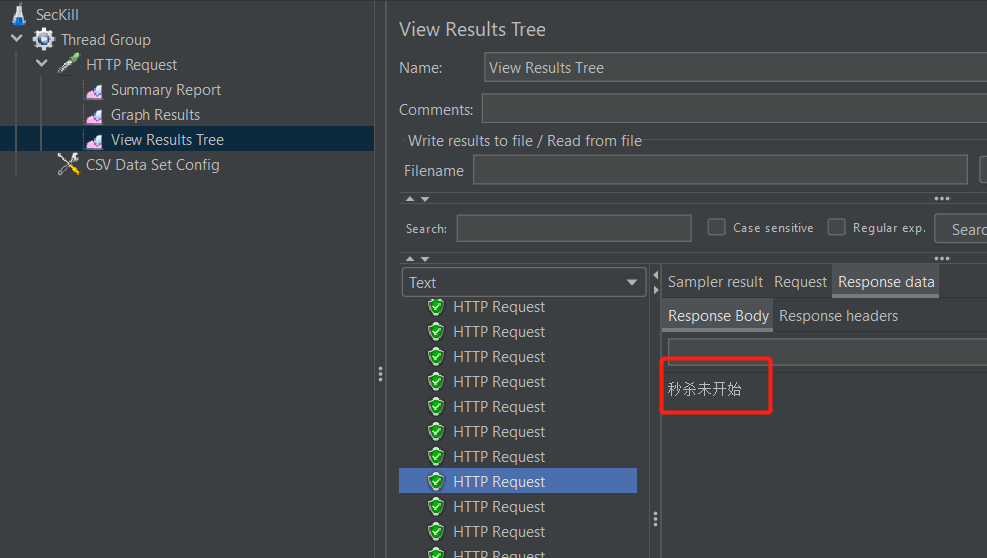The width and height of the screenshot is (987, 558).
Task: Click the left arrow on the results split pane
Action: click(655, 275)
